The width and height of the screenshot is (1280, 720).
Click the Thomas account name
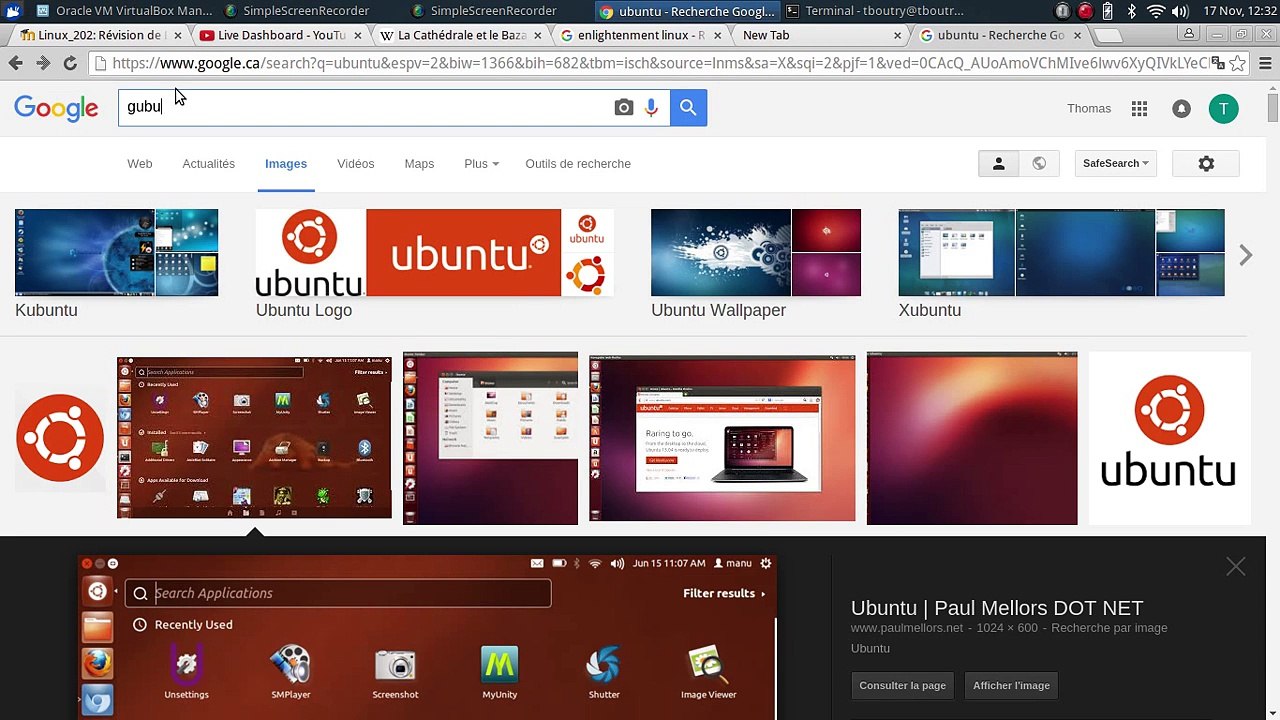click(1089, 109)
